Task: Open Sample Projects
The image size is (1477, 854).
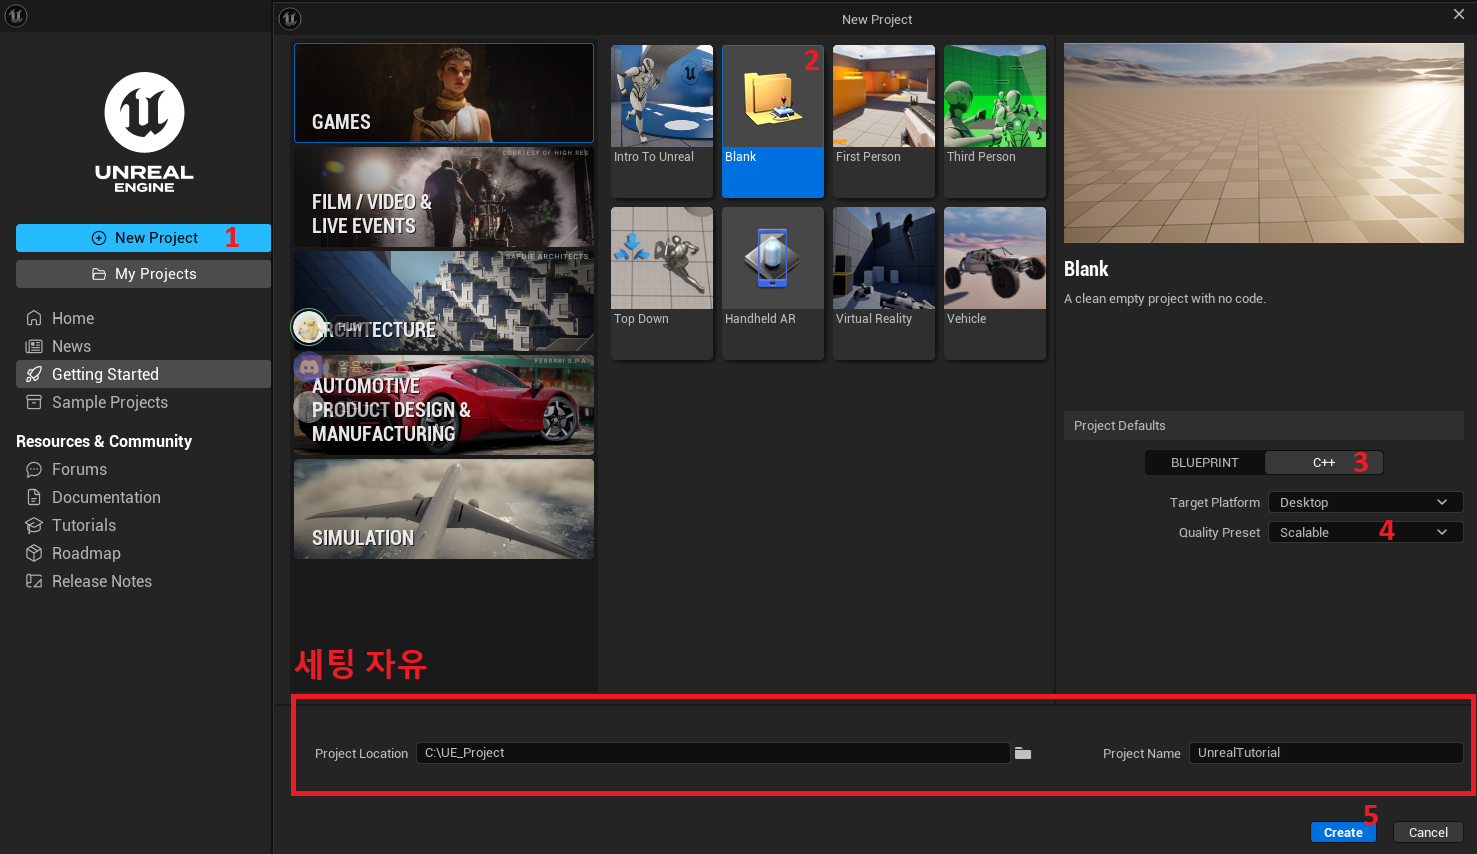Action: pos(143,402)
